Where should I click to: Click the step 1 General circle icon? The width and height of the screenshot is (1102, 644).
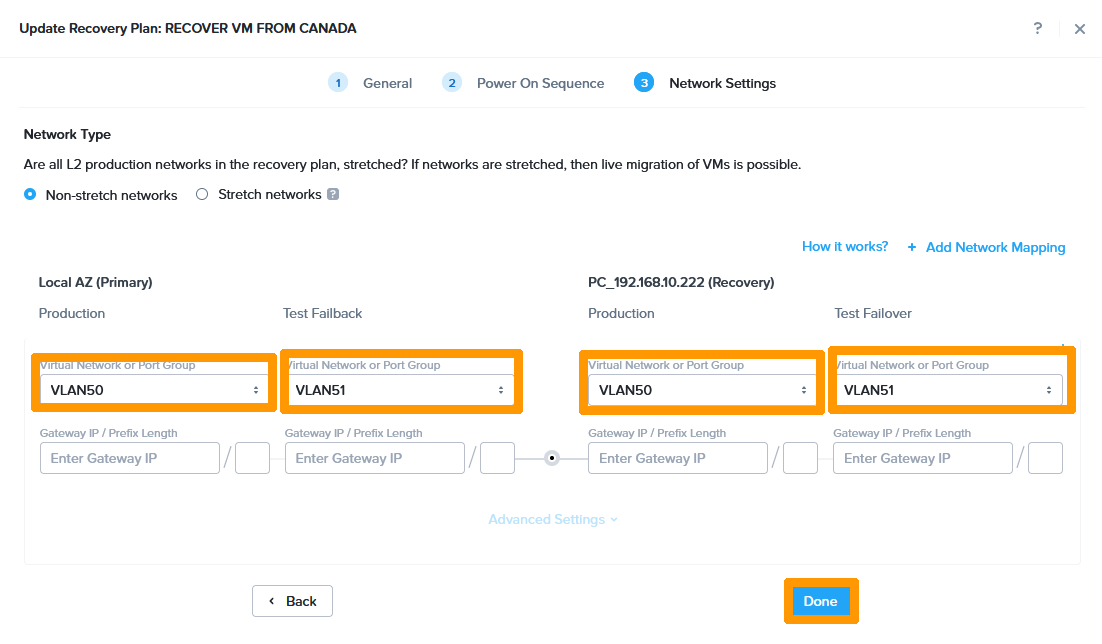(x=338, y=83)
